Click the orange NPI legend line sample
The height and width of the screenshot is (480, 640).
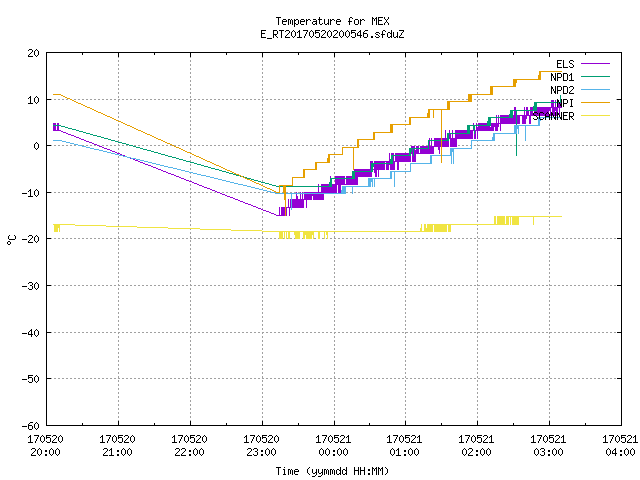pyautogui.click(x=595, y=102)
